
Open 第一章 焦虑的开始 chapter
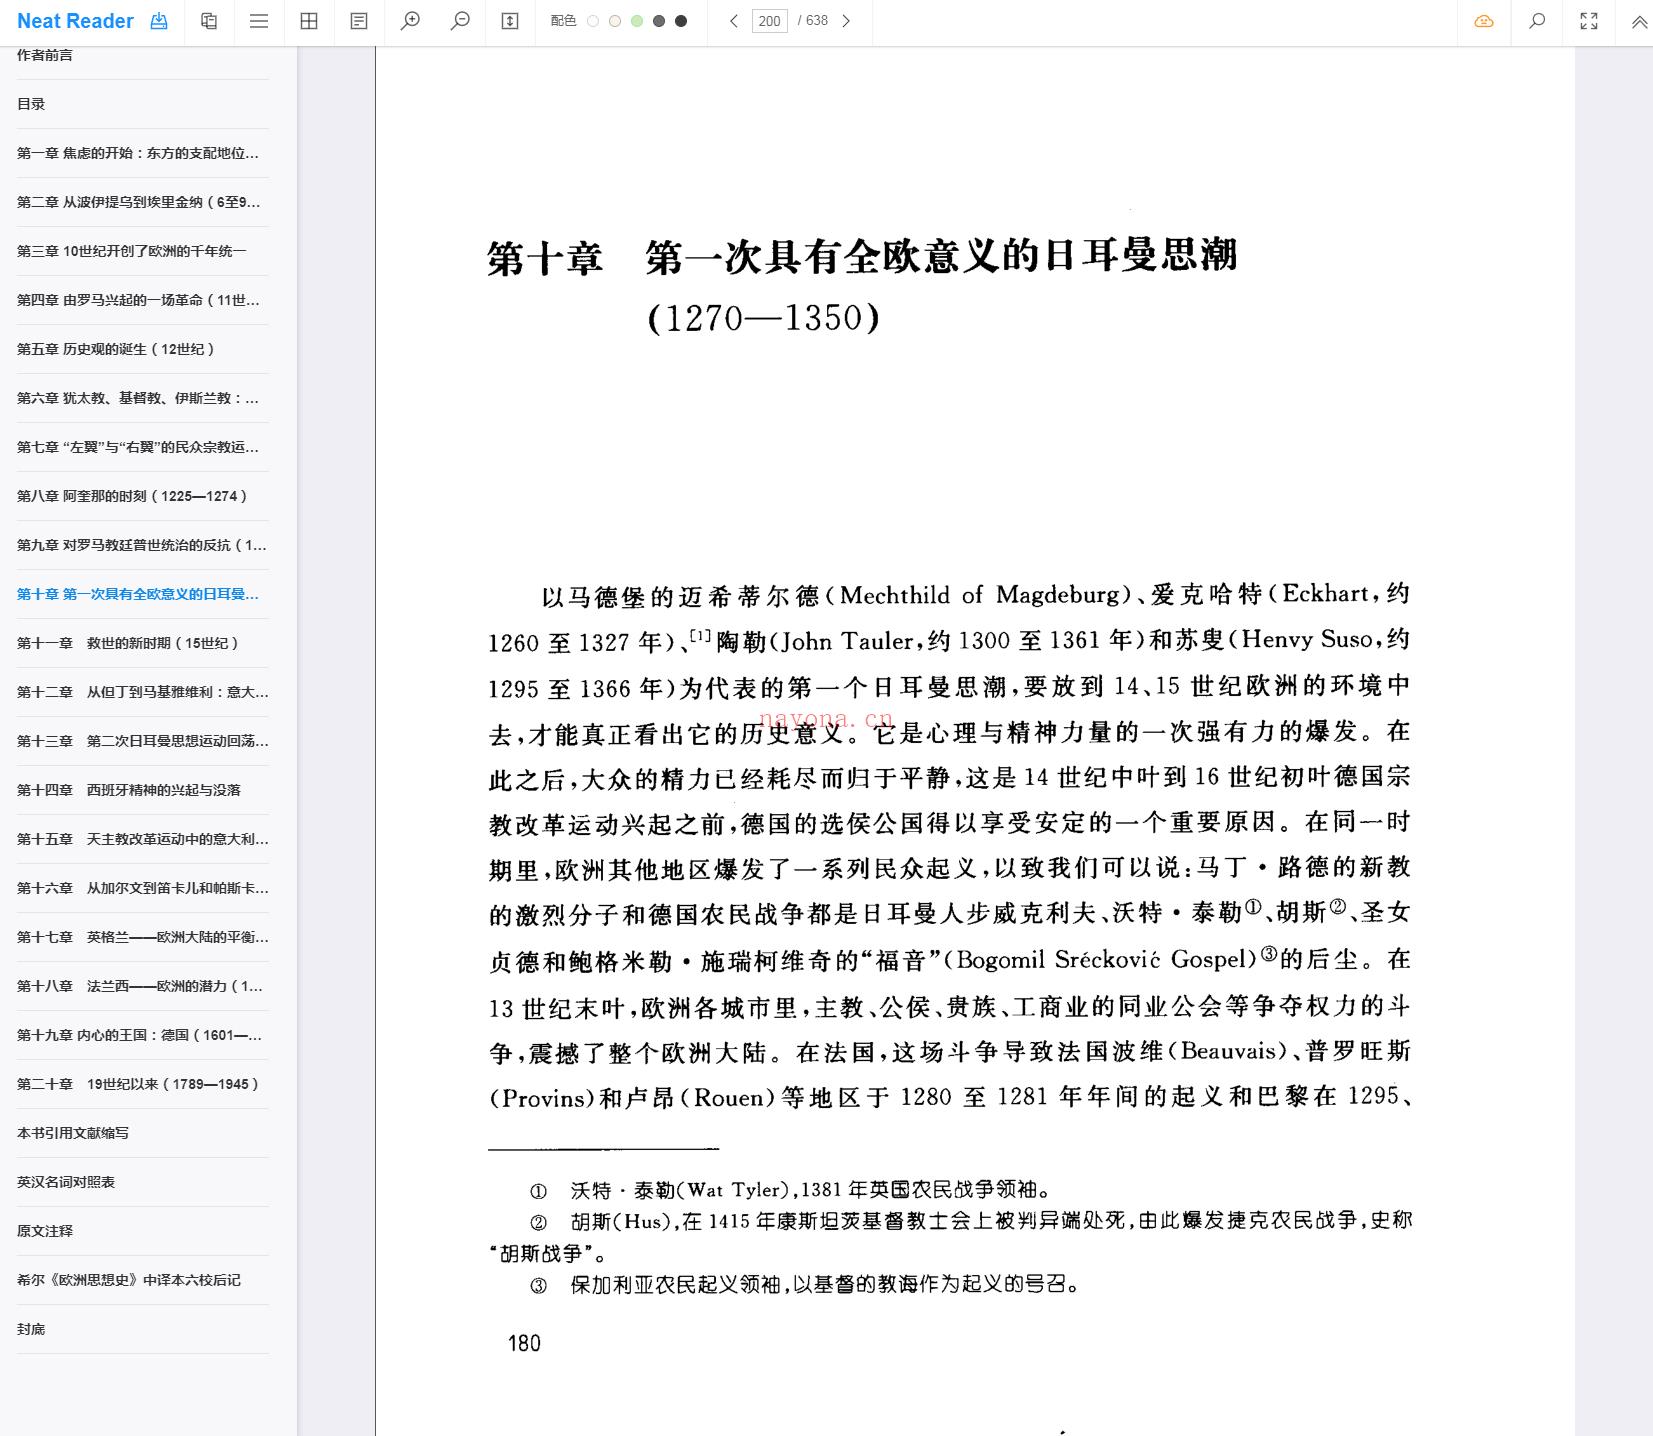click(x=142, y=153)
